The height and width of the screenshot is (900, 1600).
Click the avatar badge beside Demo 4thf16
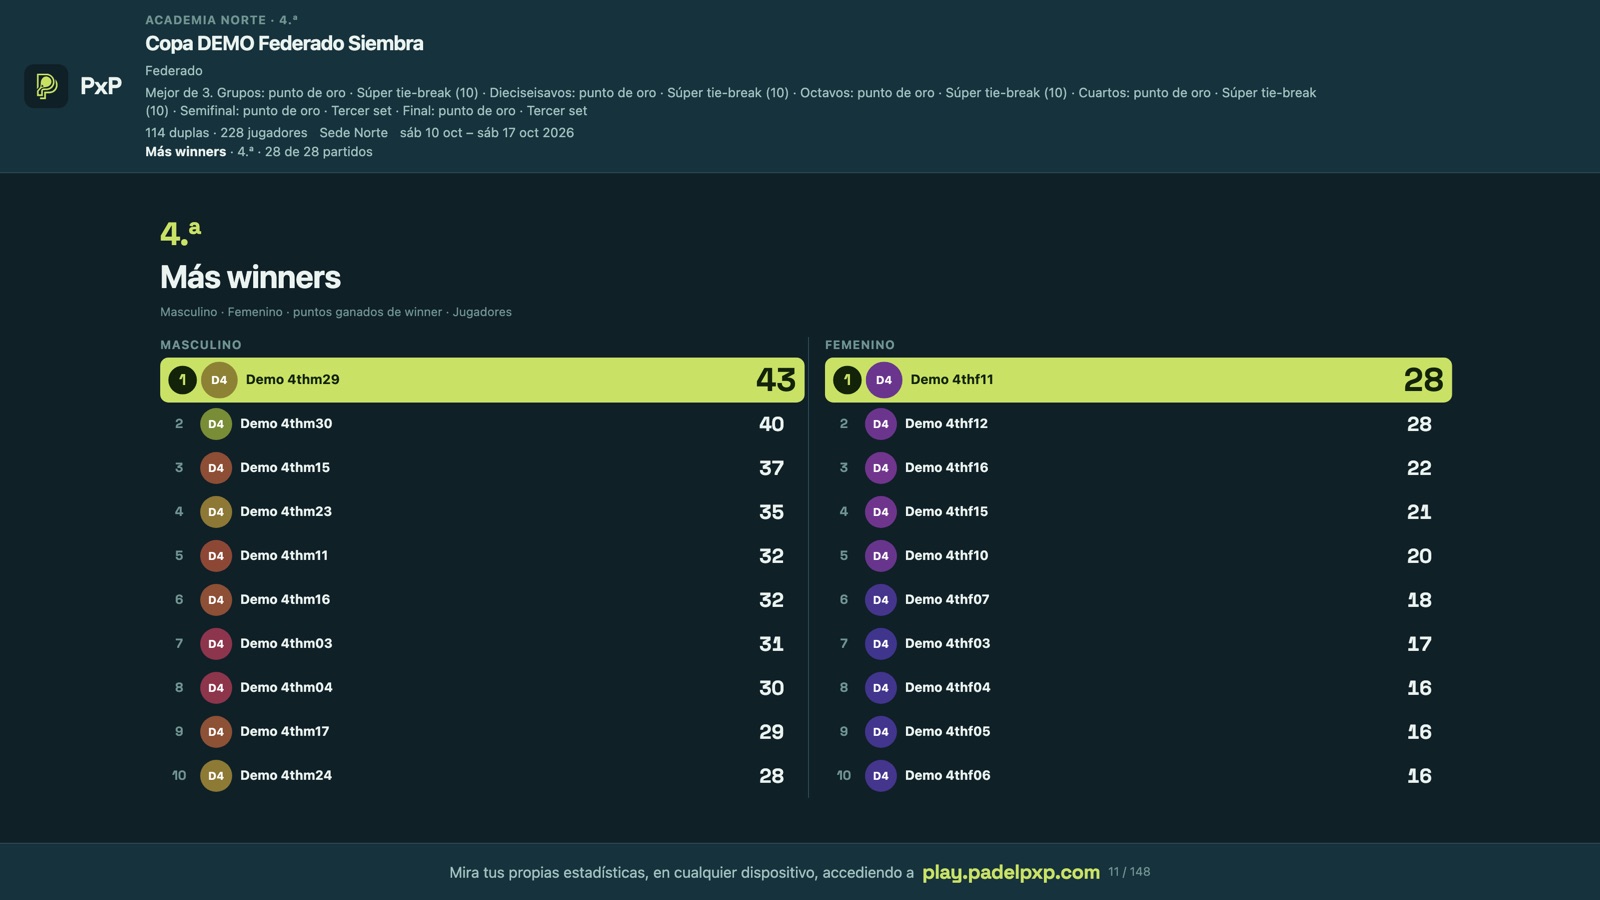tap(881, 468)
